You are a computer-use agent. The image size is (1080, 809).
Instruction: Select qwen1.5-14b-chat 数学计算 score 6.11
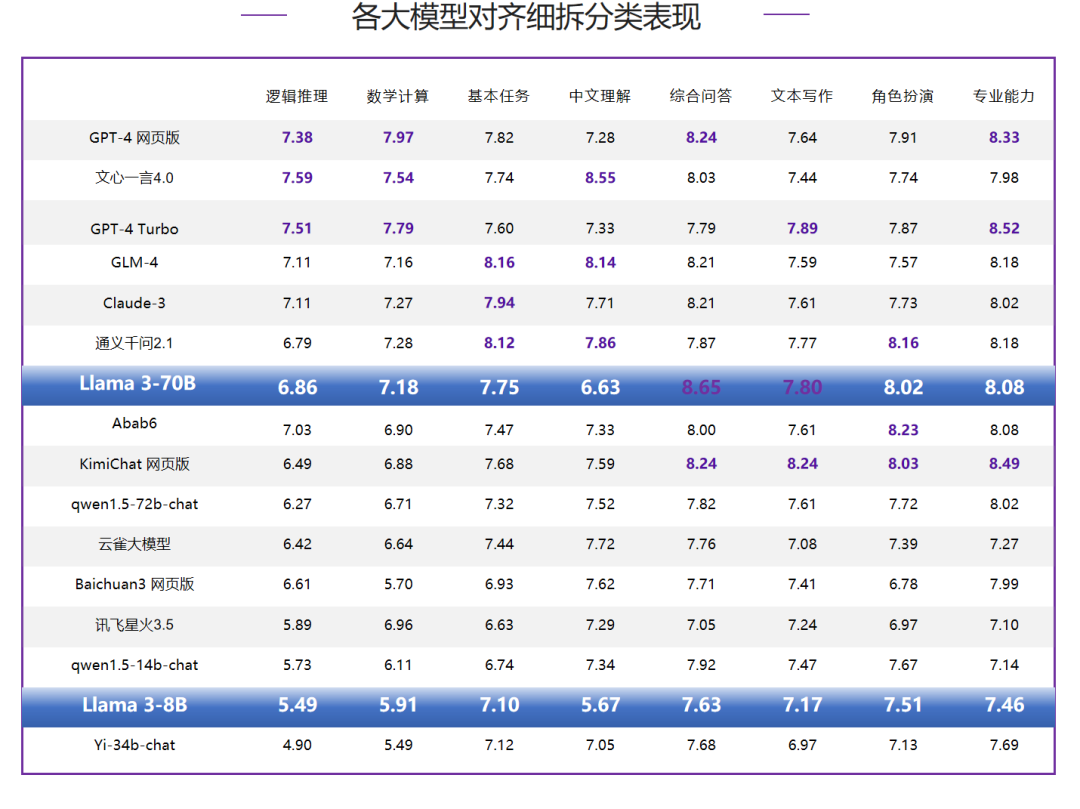coord(398,666)
